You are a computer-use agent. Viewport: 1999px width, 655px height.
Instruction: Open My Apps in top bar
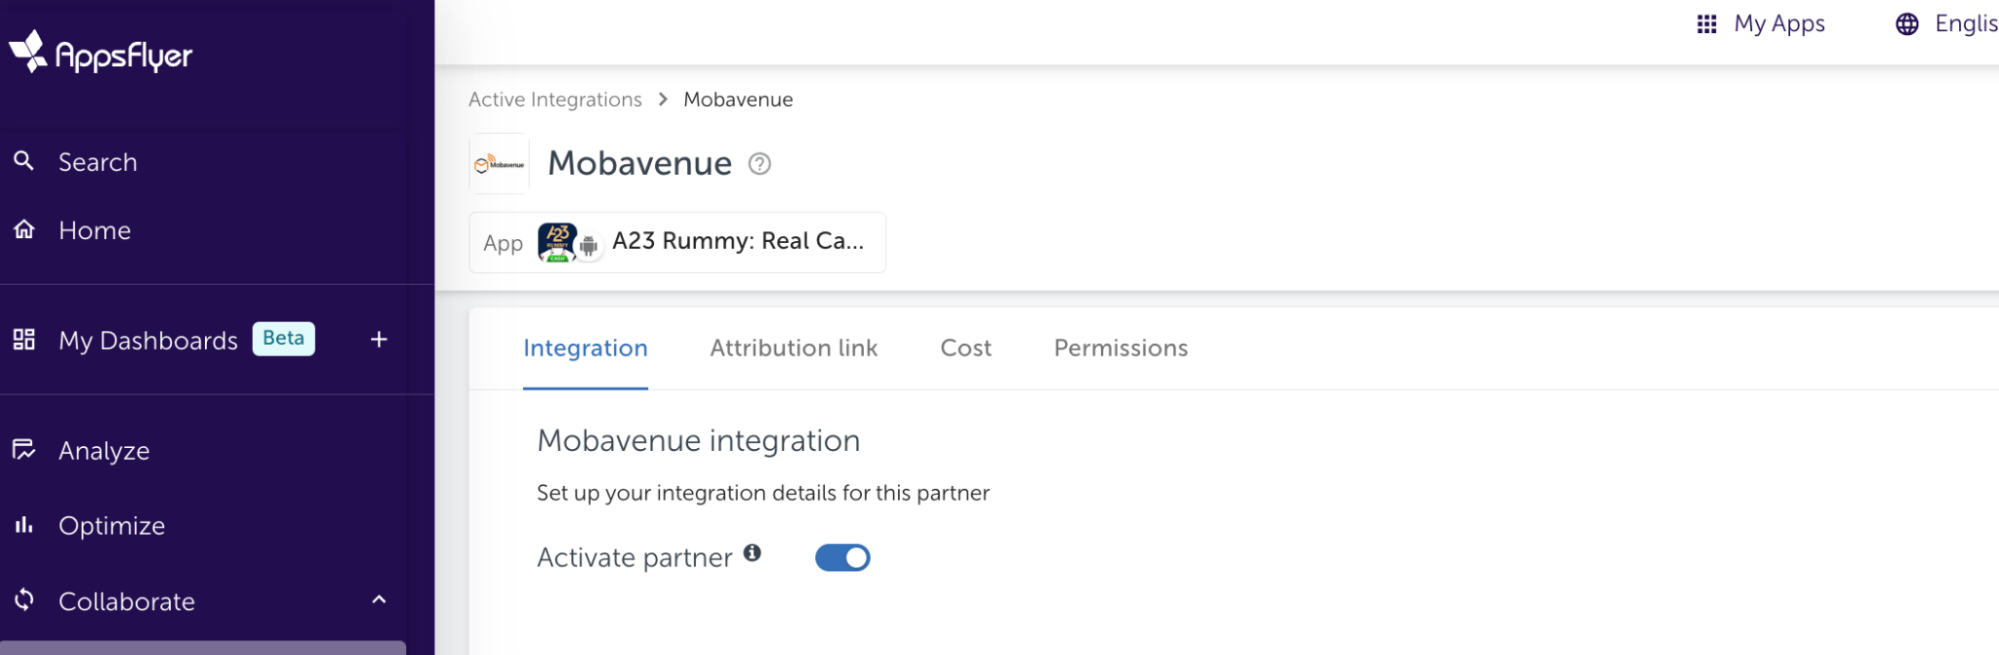pos(1761,24)
